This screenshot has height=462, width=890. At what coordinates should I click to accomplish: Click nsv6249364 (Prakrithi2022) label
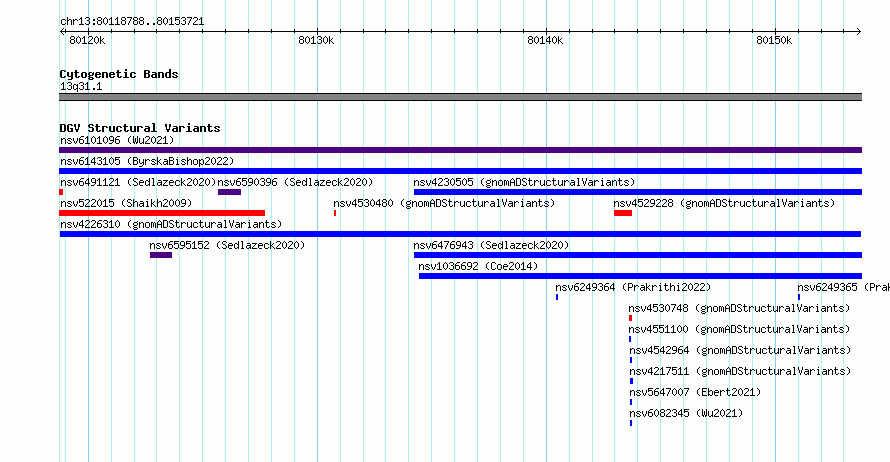tap(633, 287)
